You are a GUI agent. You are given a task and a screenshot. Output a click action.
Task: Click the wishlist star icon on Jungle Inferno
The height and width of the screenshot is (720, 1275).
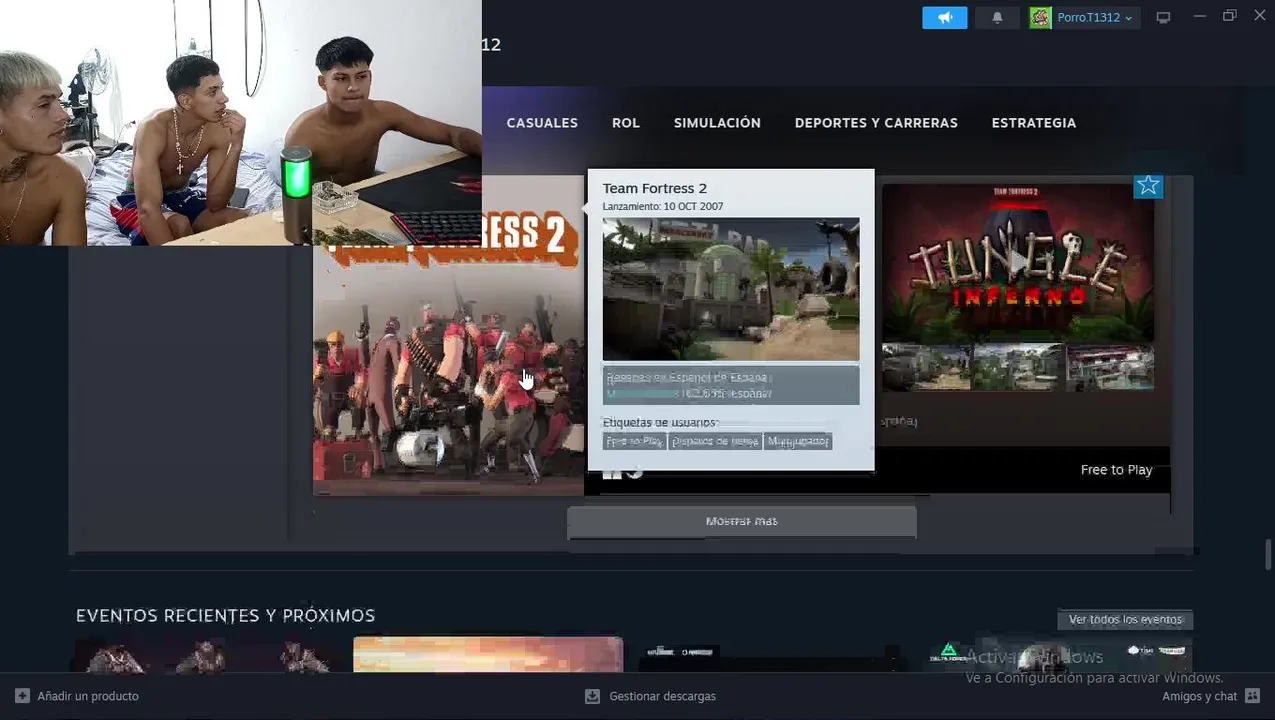(1148, 185)
